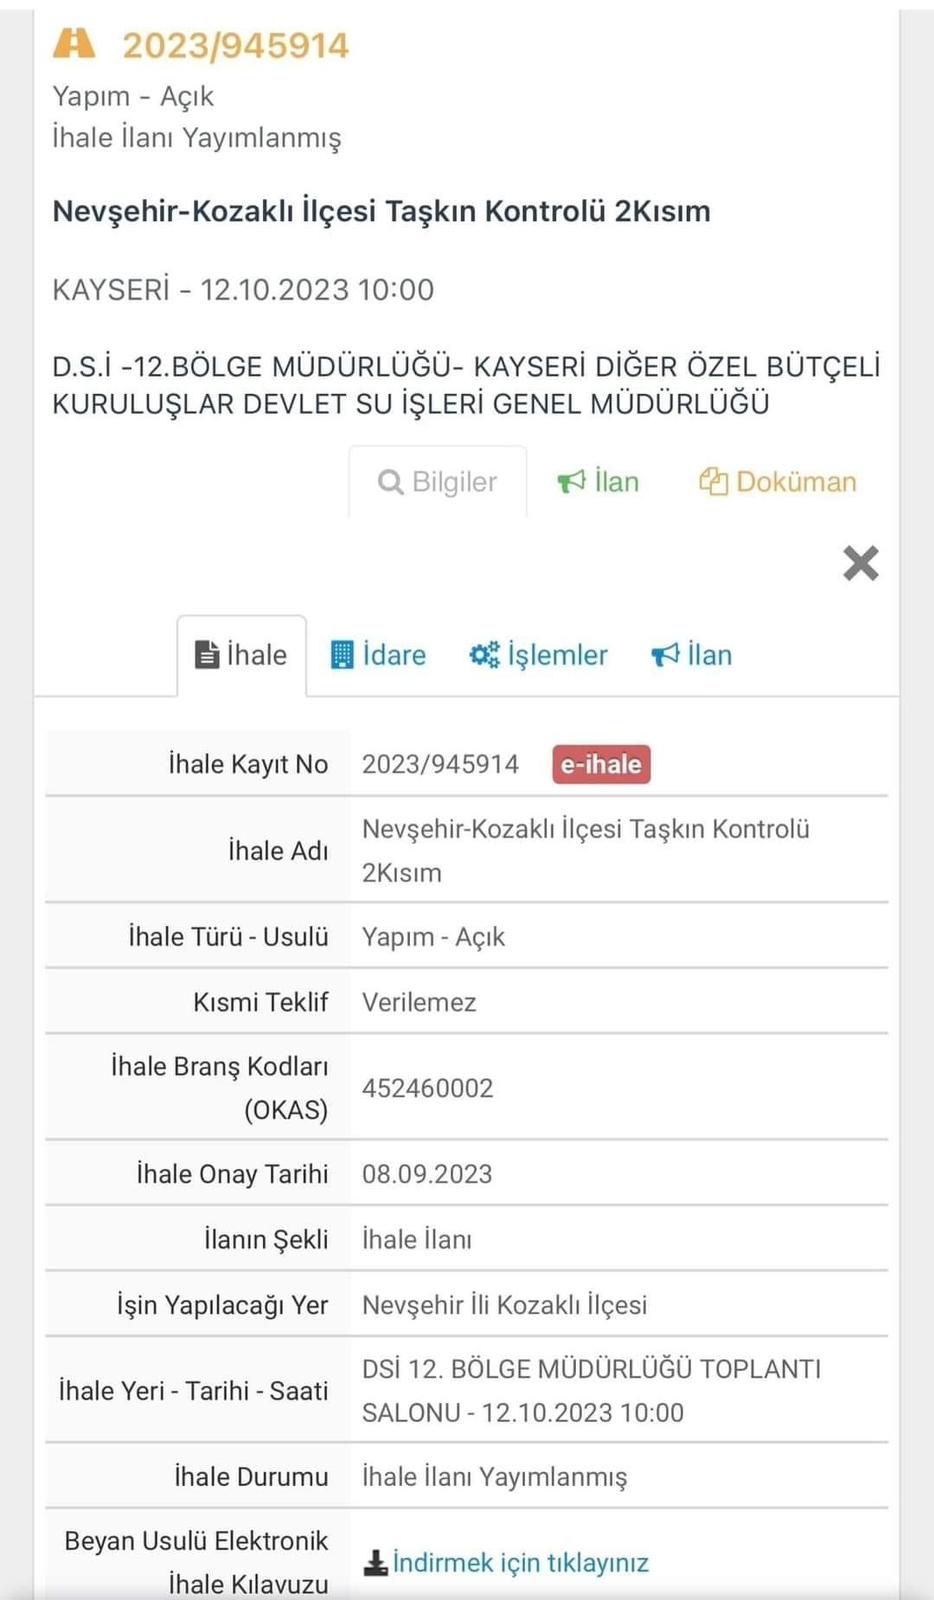Screen dimensions: 934x1600
Task: Click the tender number 2023/945914 heading
Action: point(235,45)
